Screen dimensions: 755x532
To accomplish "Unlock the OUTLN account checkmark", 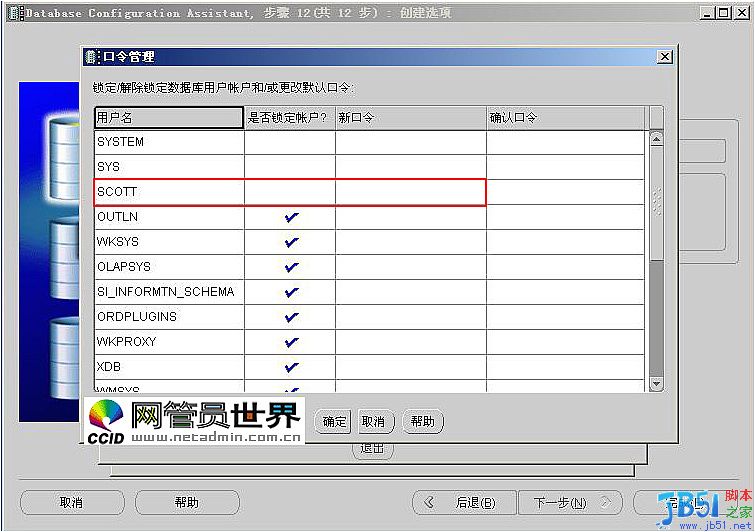I will coord(291,217).
